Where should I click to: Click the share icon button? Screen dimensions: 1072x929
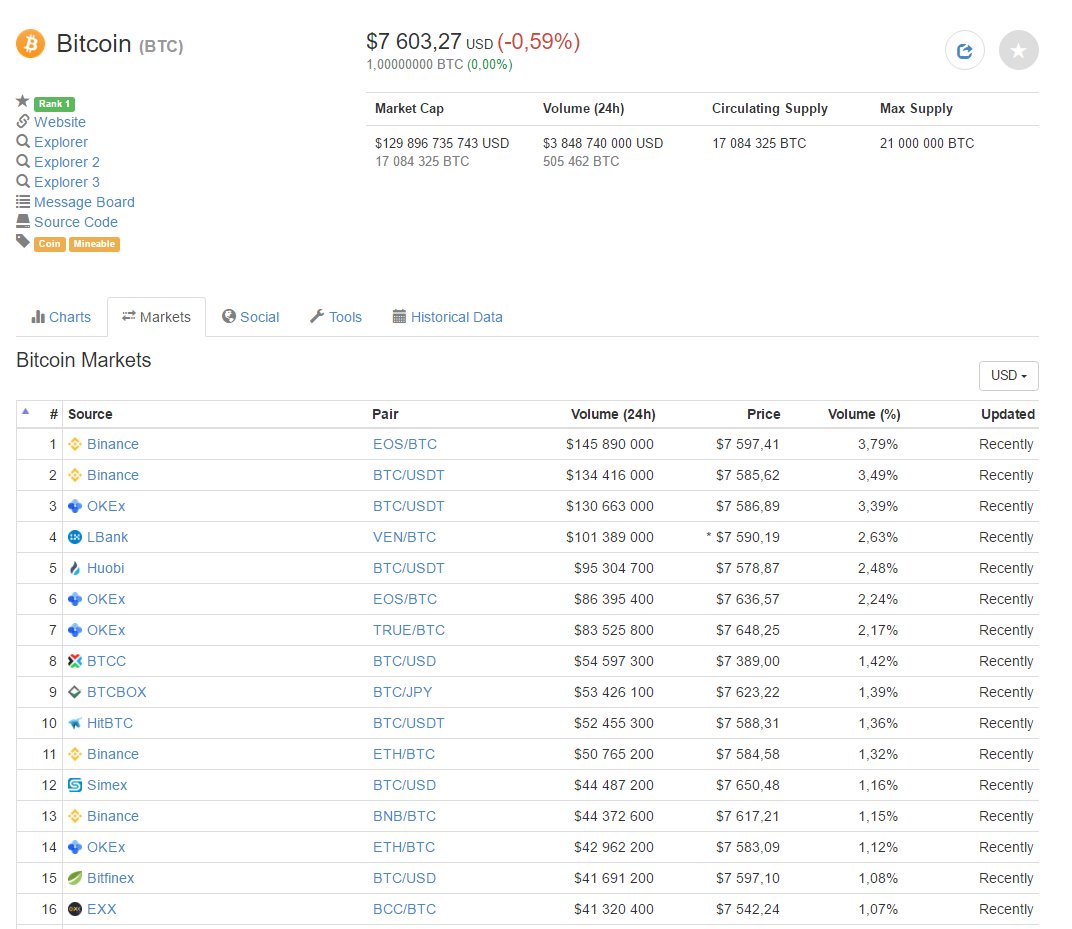(x=965, y=51)
